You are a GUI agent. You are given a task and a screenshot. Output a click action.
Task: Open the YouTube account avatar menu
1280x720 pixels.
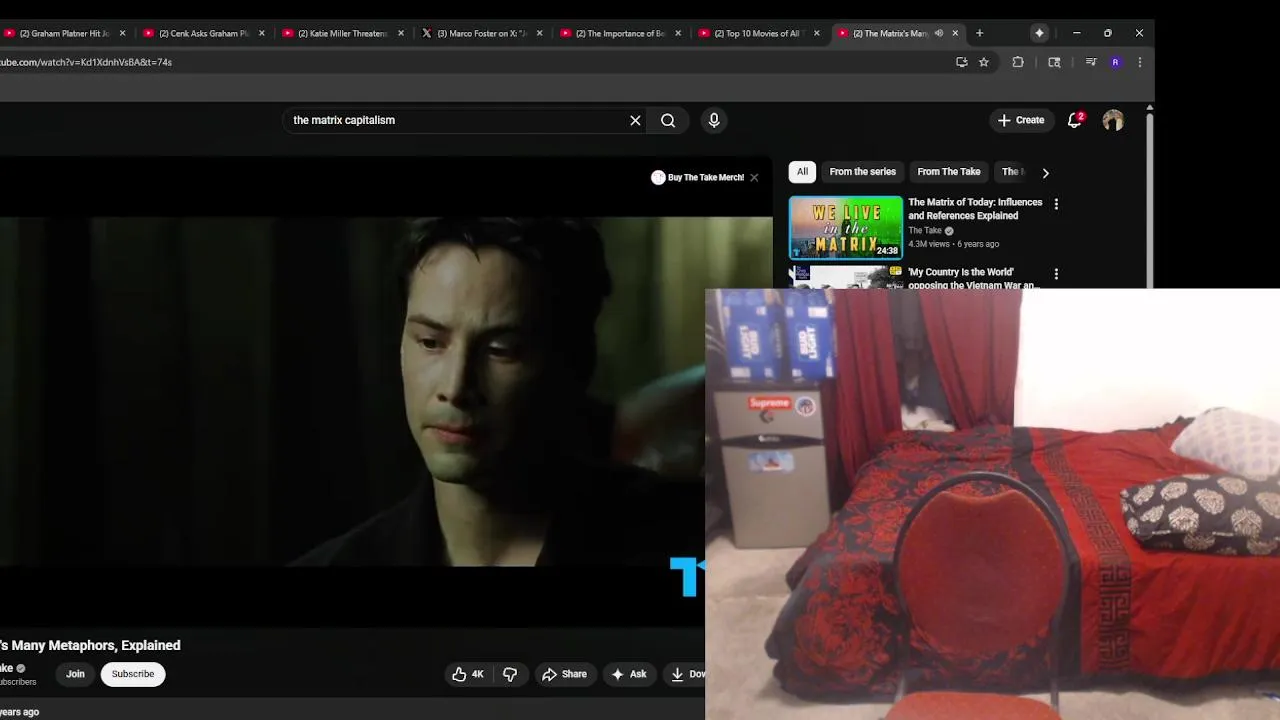pyautogui.click(x=1113, y=120)
